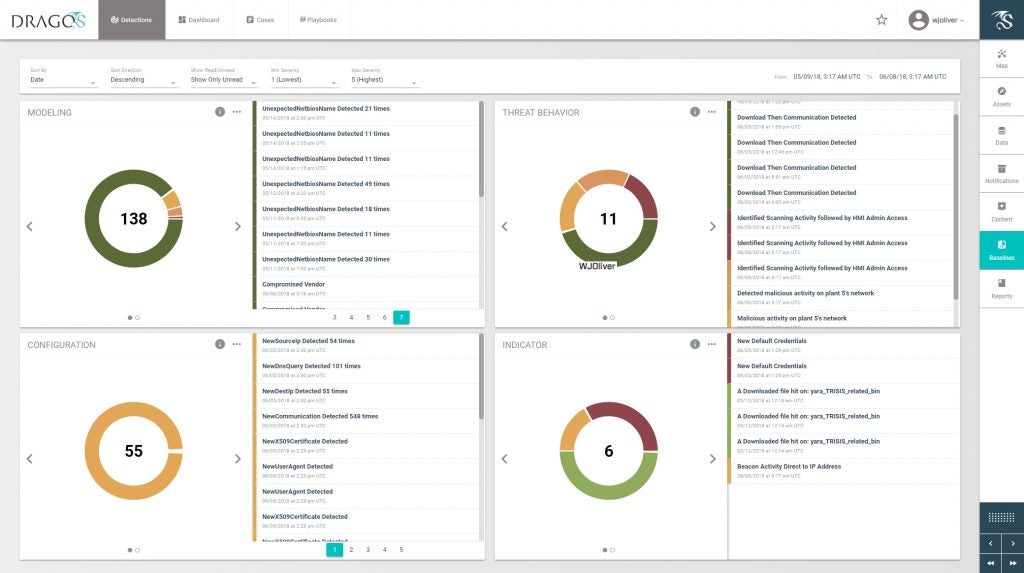Go to next Indicator chart
The width and height of the screenshot is (1024, 573).
point(712,459)
